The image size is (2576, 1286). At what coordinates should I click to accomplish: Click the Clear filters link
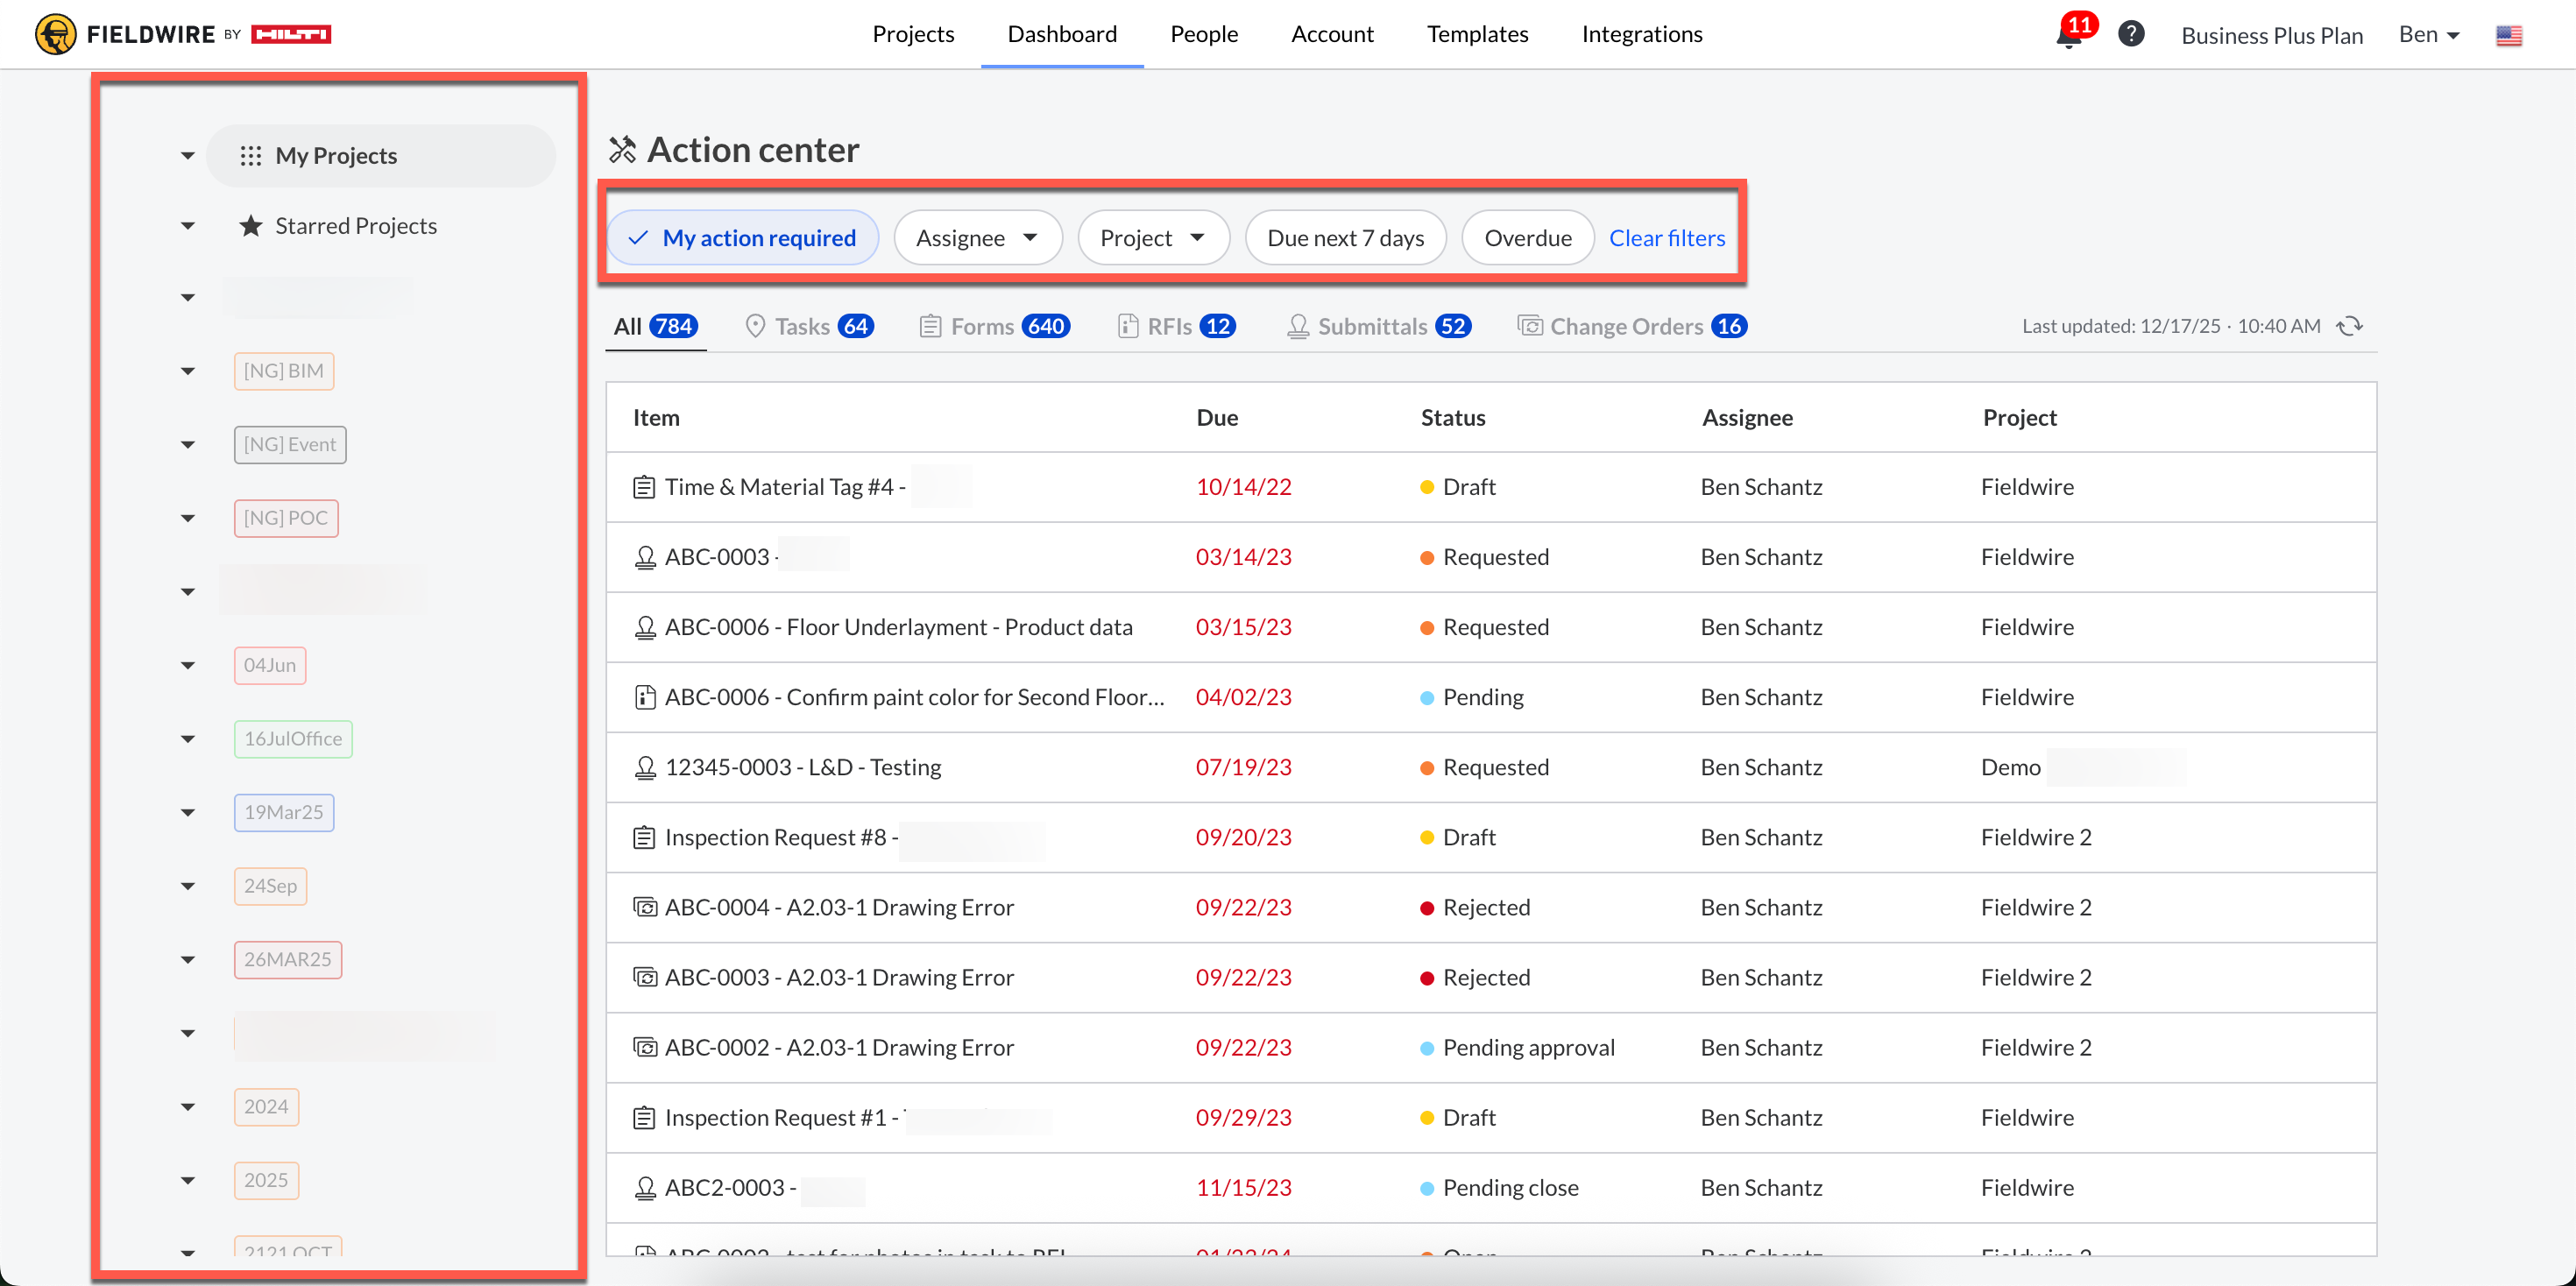coord(1666,238)
